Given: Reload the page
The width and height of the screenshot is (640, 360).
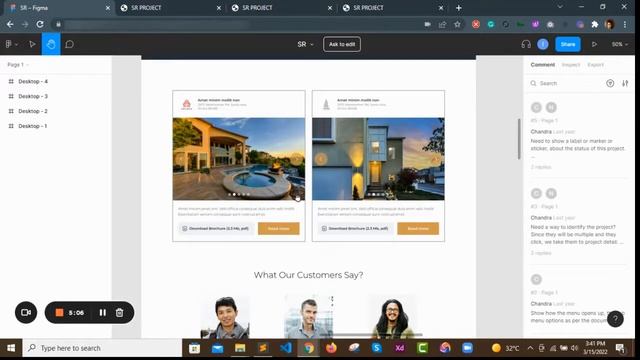Looking at the screenshot, I should [x=40, y=24].
